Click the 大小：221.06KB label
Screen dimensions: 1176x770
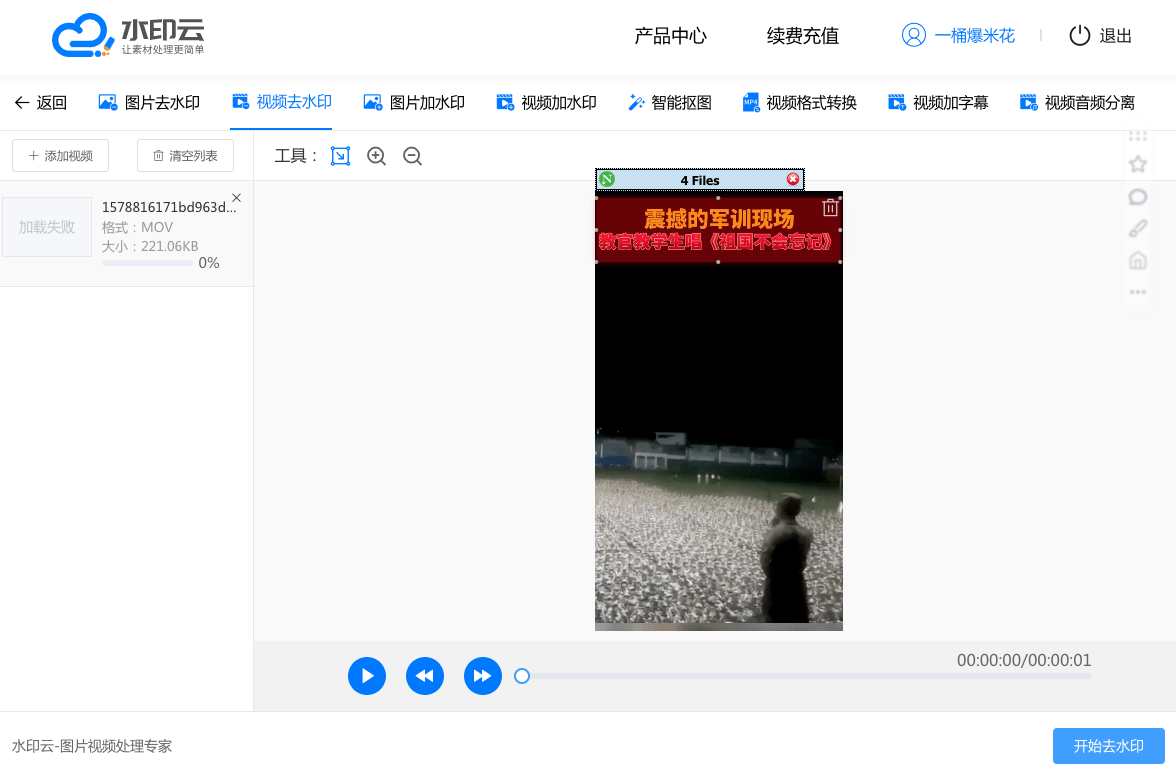point(150,246)
